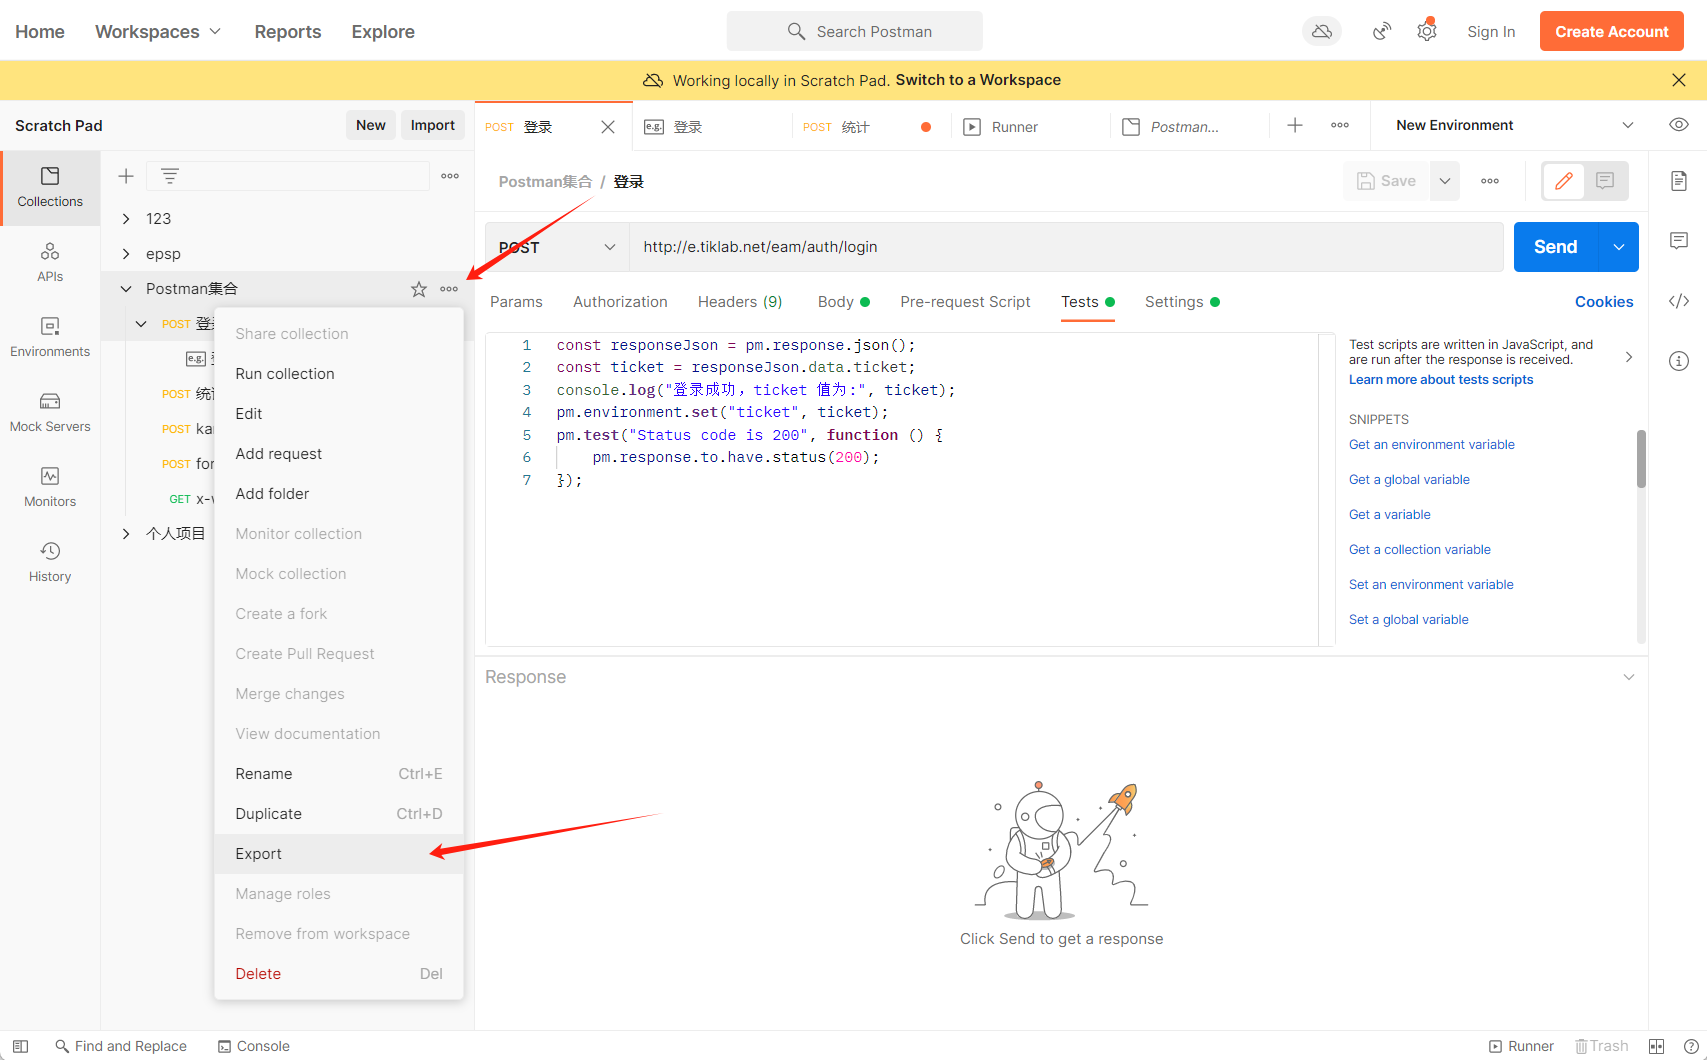The image size is (1707, 1060).
Task: Toggle the sidebar from status bar icon
Action: [20, 1046]
